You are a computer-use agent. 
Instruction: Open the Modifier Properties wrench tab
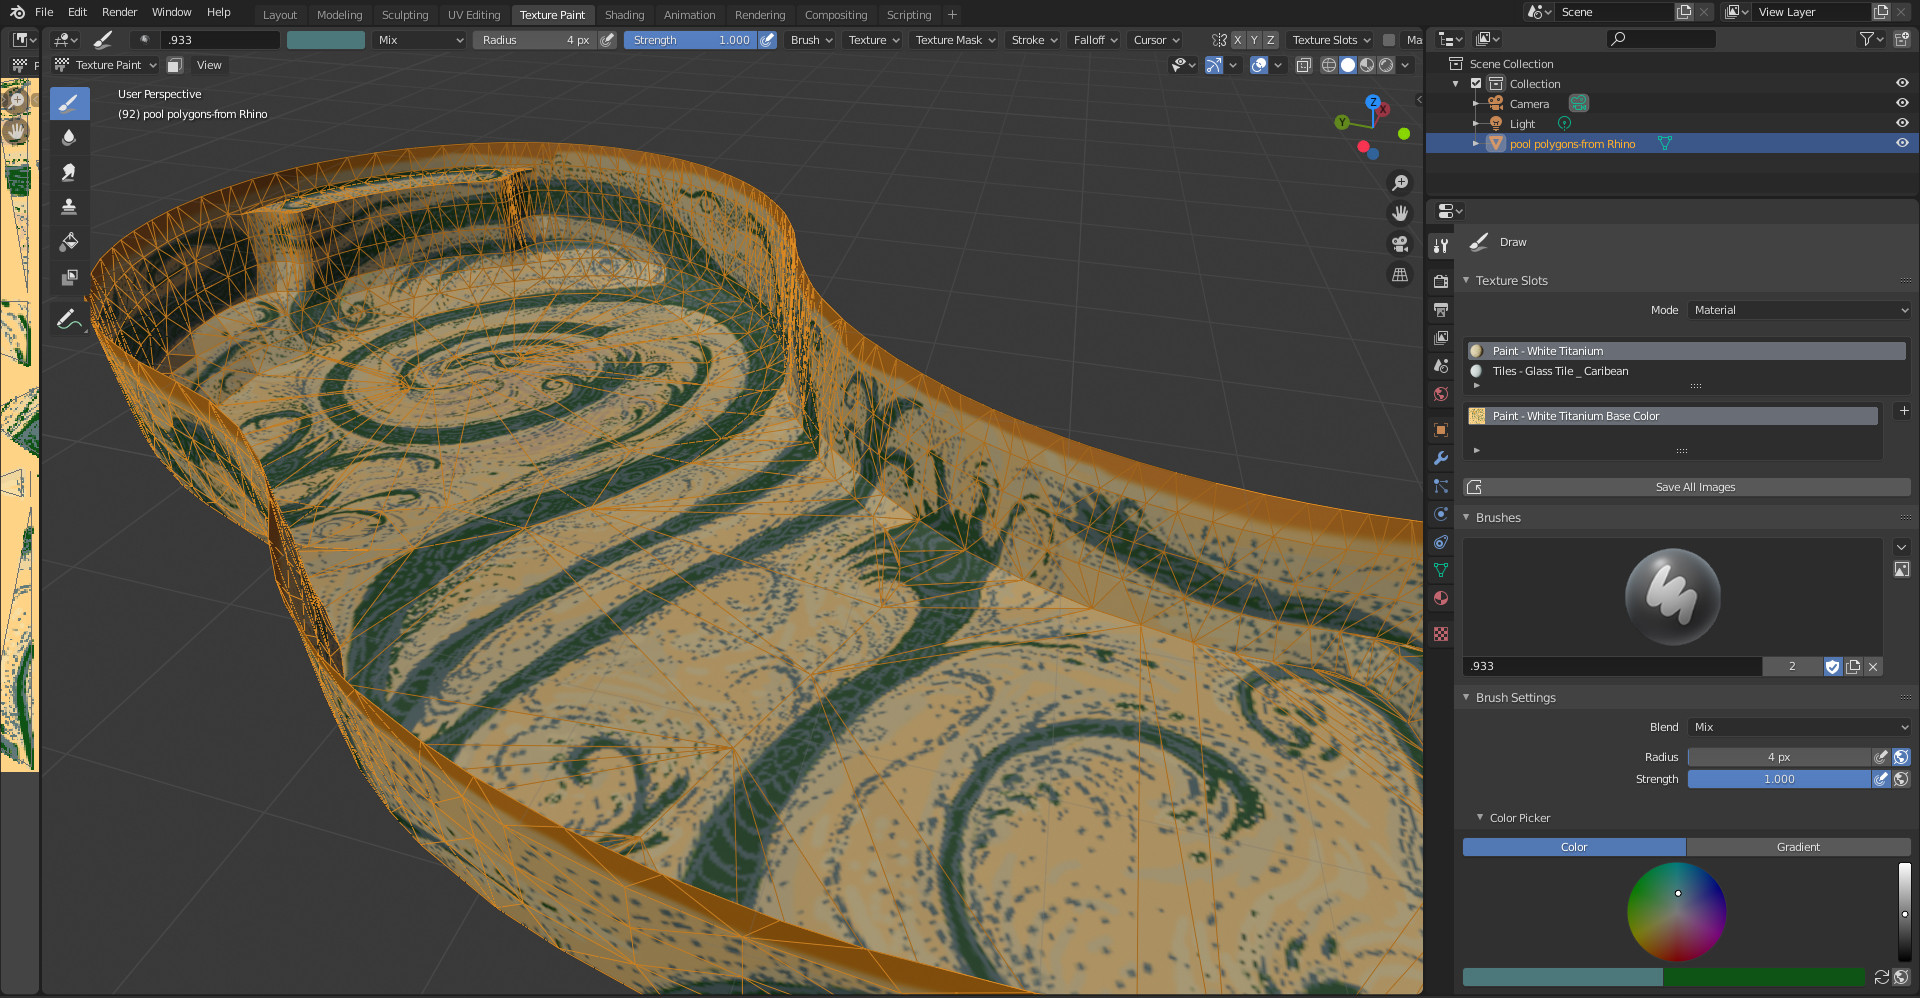(x=1440, y=457)
